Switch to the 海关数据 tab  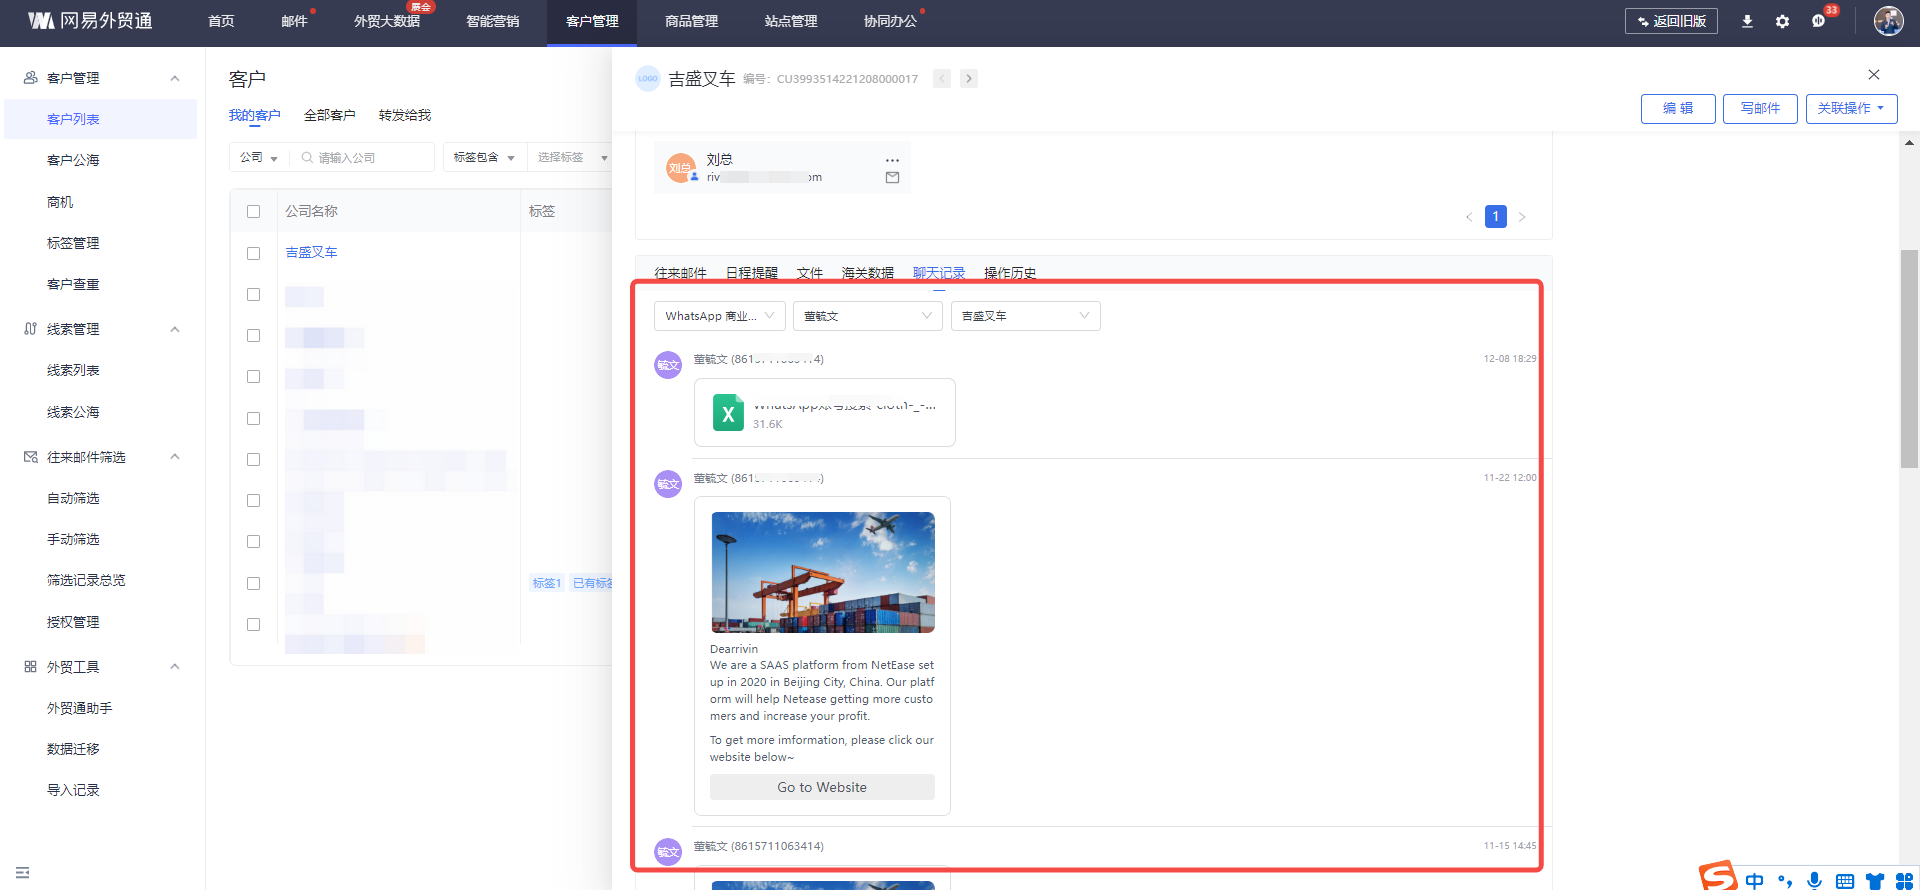point(867,272)
